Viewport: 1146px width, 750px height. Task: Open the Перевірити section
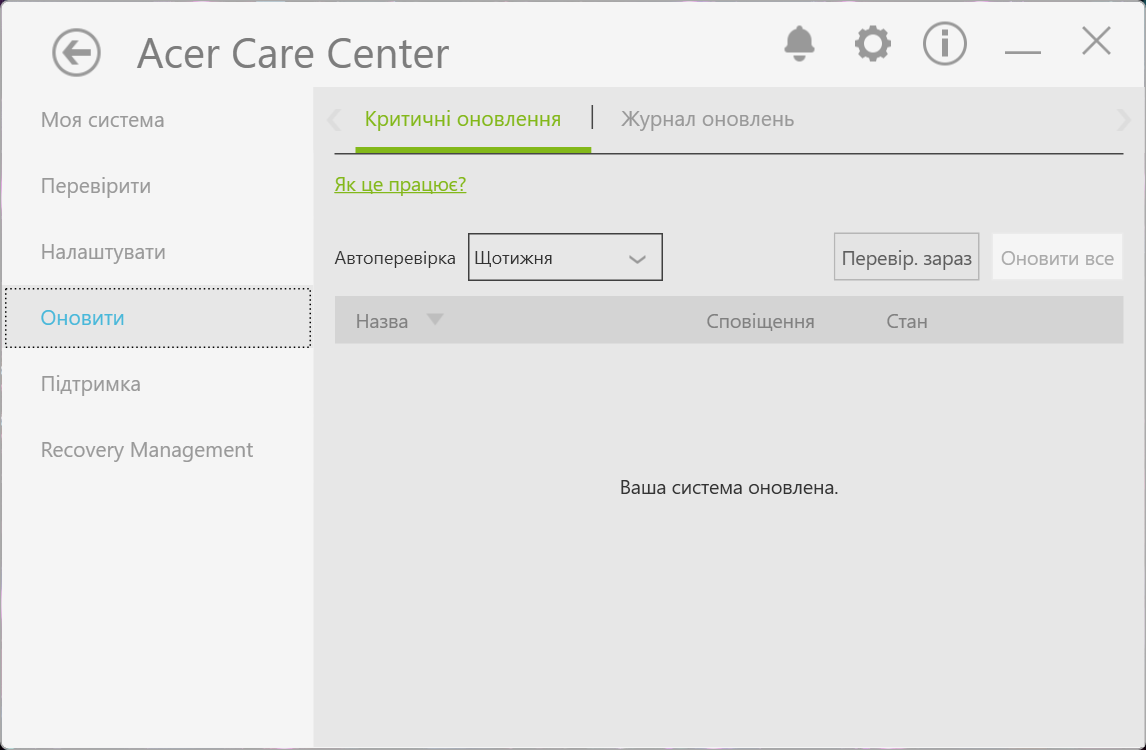click(x=96, y=186)
